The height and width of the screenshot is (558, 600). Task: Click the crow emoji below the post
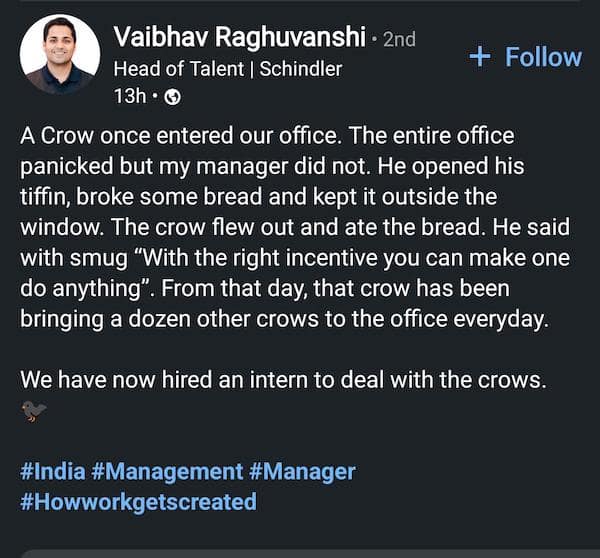33,411
